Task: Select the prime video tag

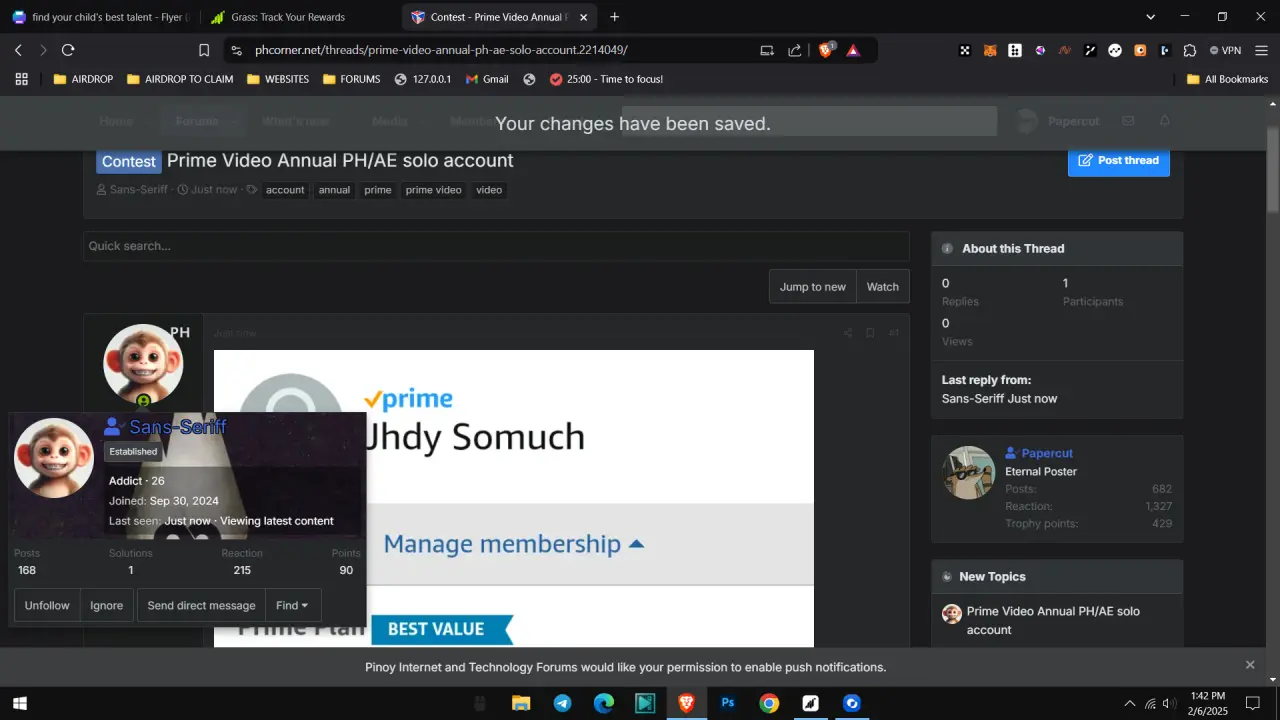Action: click(x=433, y=190)
